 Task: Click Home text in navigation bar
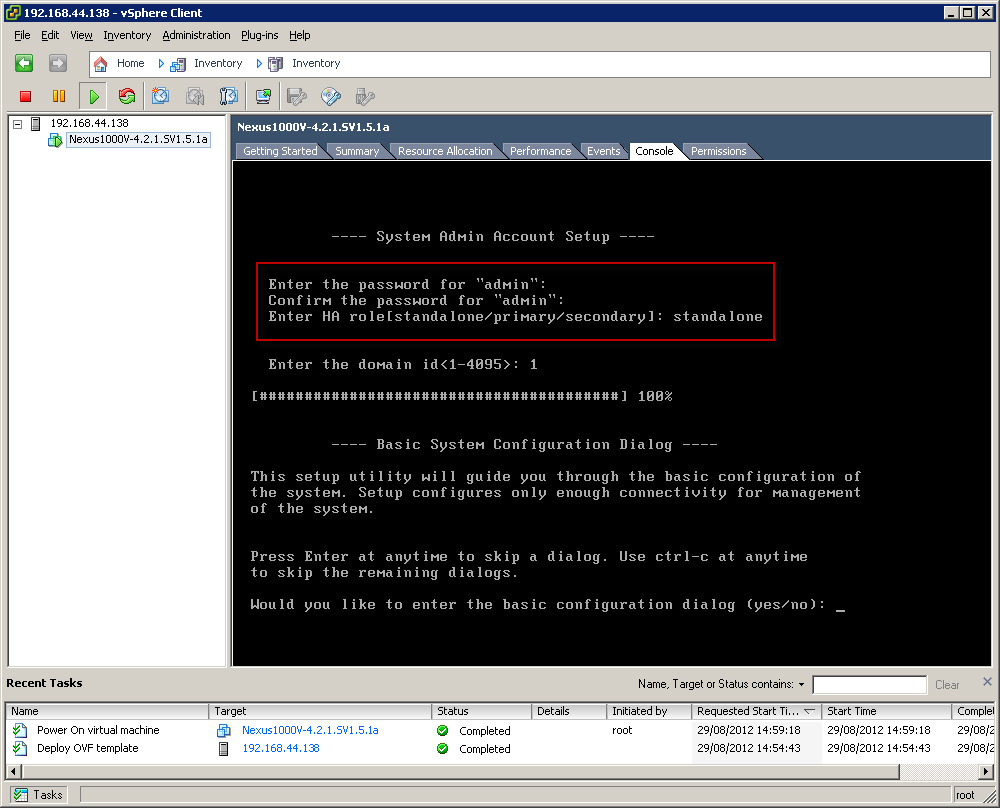coord(131,63)
